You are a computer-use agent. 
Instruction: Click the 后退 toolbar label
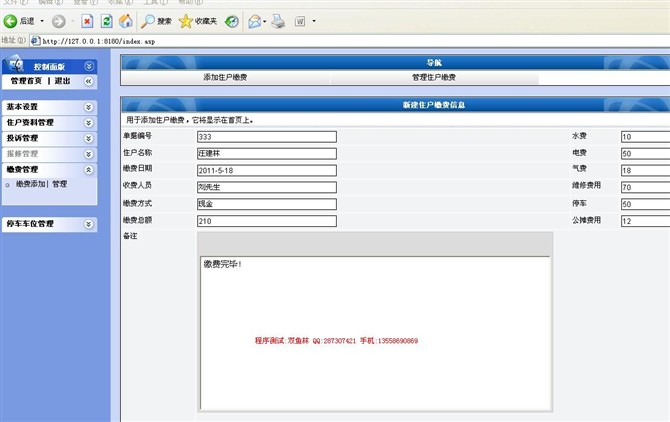pos(27,21)
